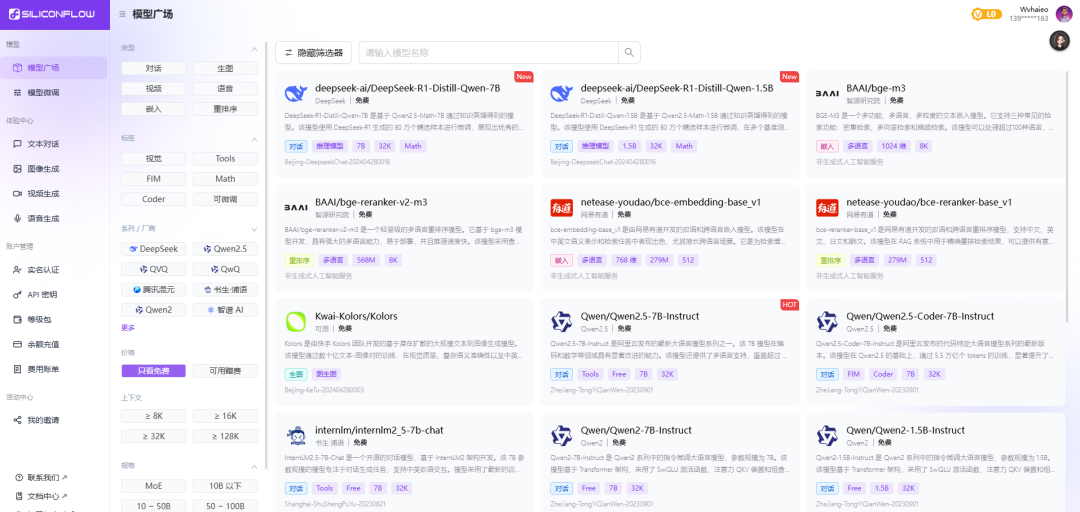Open 费用账单 in the sidebar
This screenshot has height=512, width=1080.
54,369
